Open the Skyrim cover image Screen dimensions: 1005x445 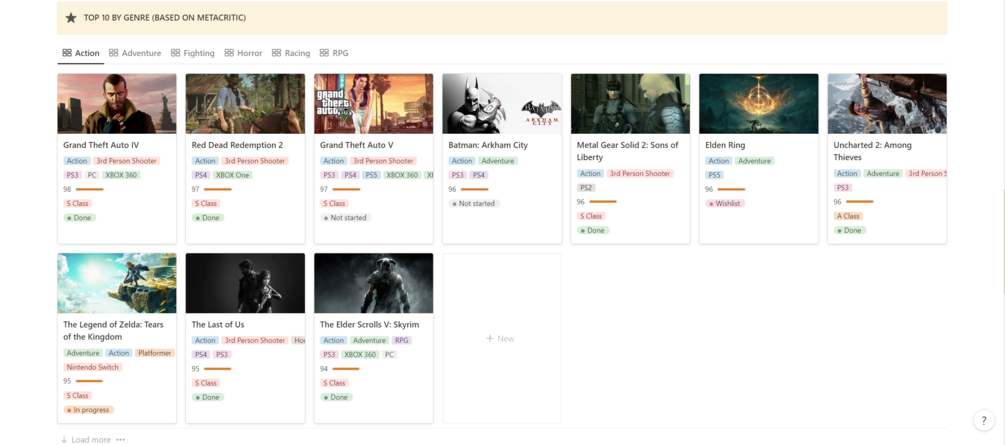click(374, 283)
